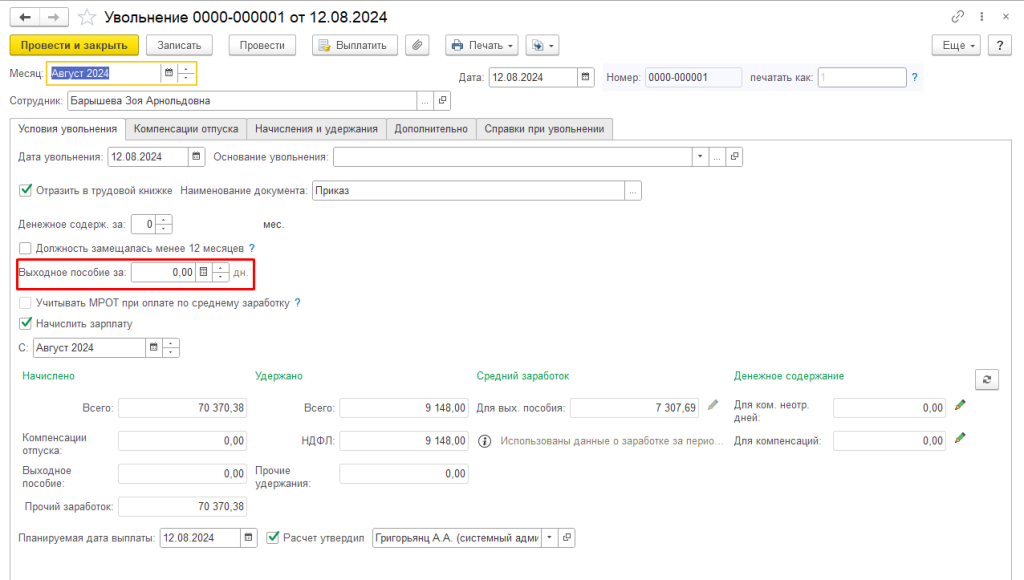
Task: Switch to 'Компенсации отпуска' tab
Action: (x=186, y=128)
